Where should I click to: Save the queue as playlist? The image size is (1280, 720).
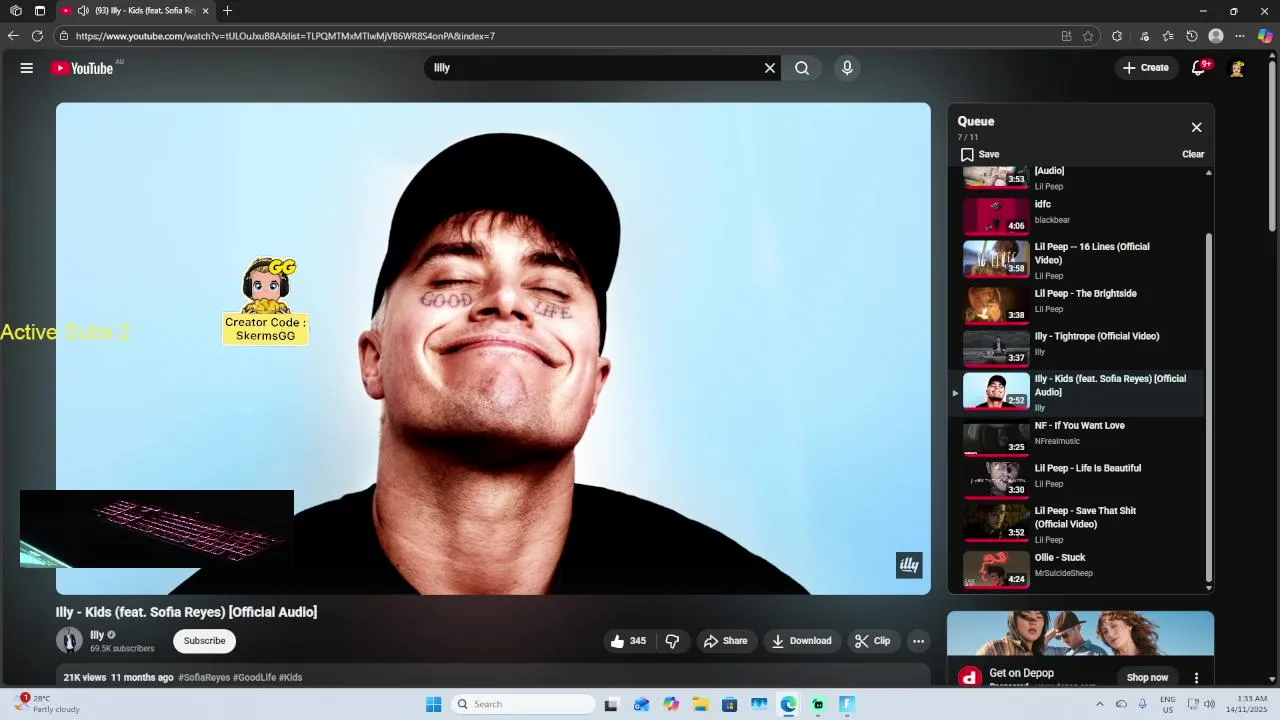pos(980,154)
